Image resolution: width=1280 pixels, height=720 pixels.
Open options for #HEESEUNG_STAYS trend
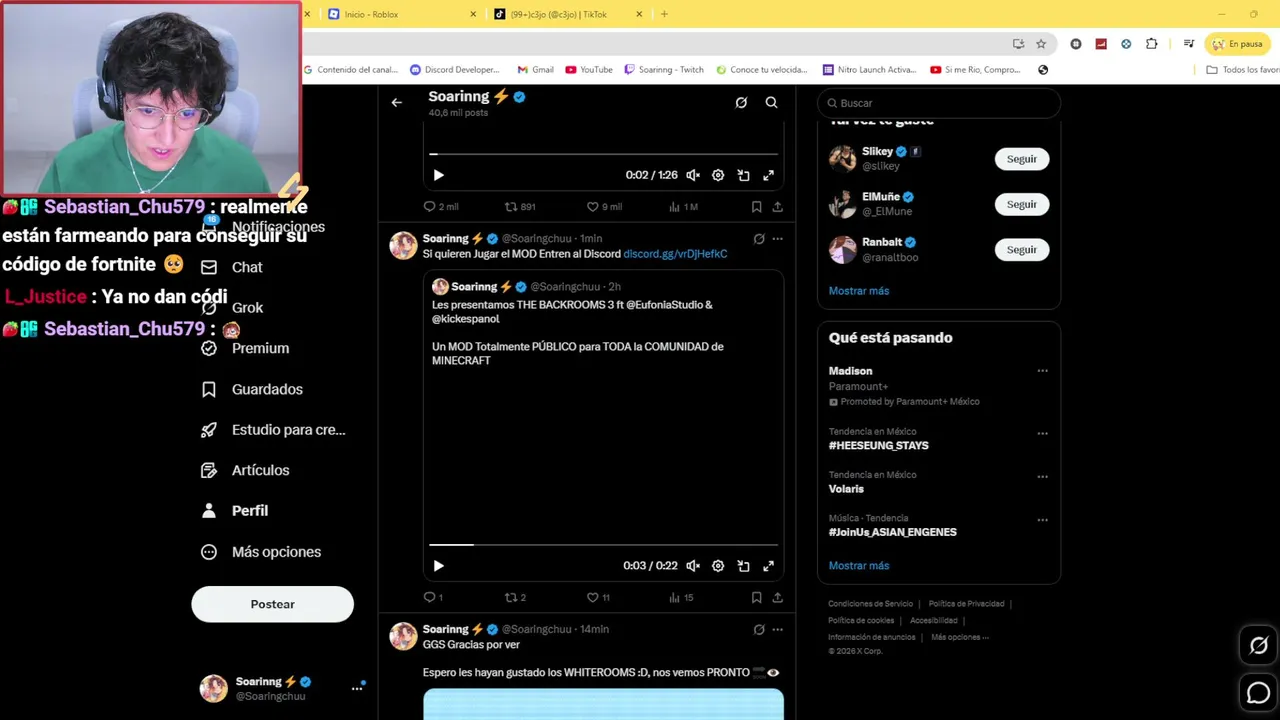pyautogui.click(x=1042, y=434)
